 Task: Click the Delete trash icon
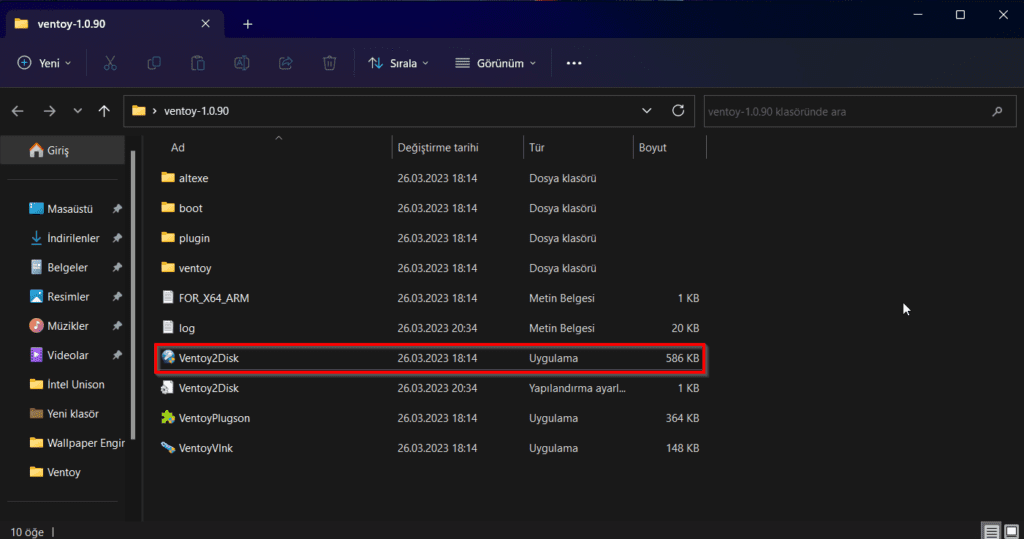tap(329, 63)
